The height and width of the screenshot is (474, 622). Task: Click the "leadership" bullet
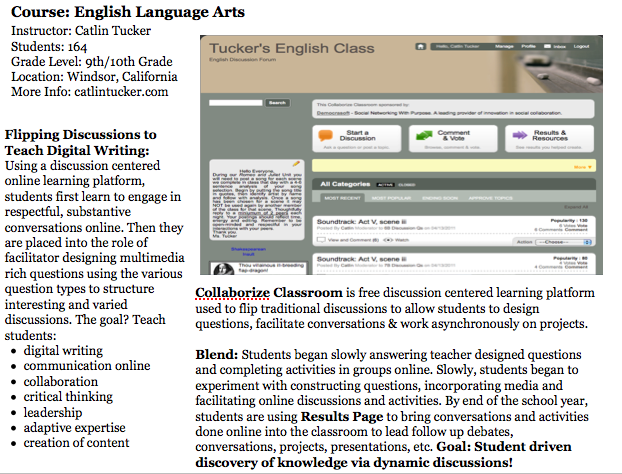click(x=53, y=413)
